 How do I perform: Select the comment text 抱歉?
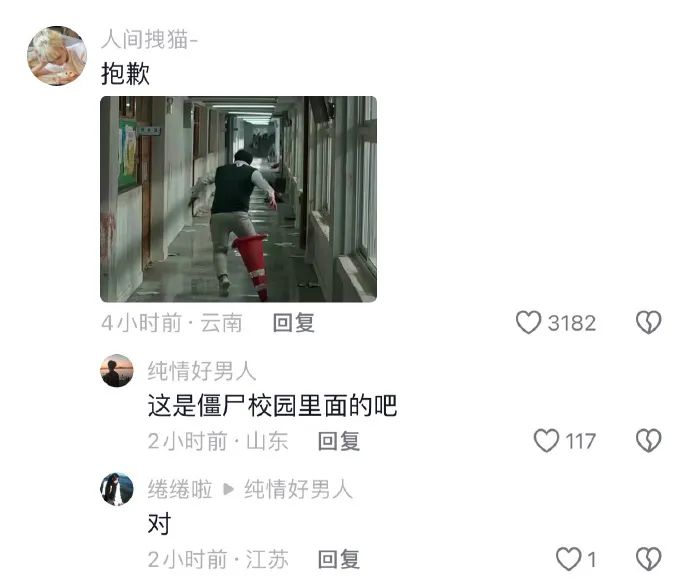(x=125, y=73)
